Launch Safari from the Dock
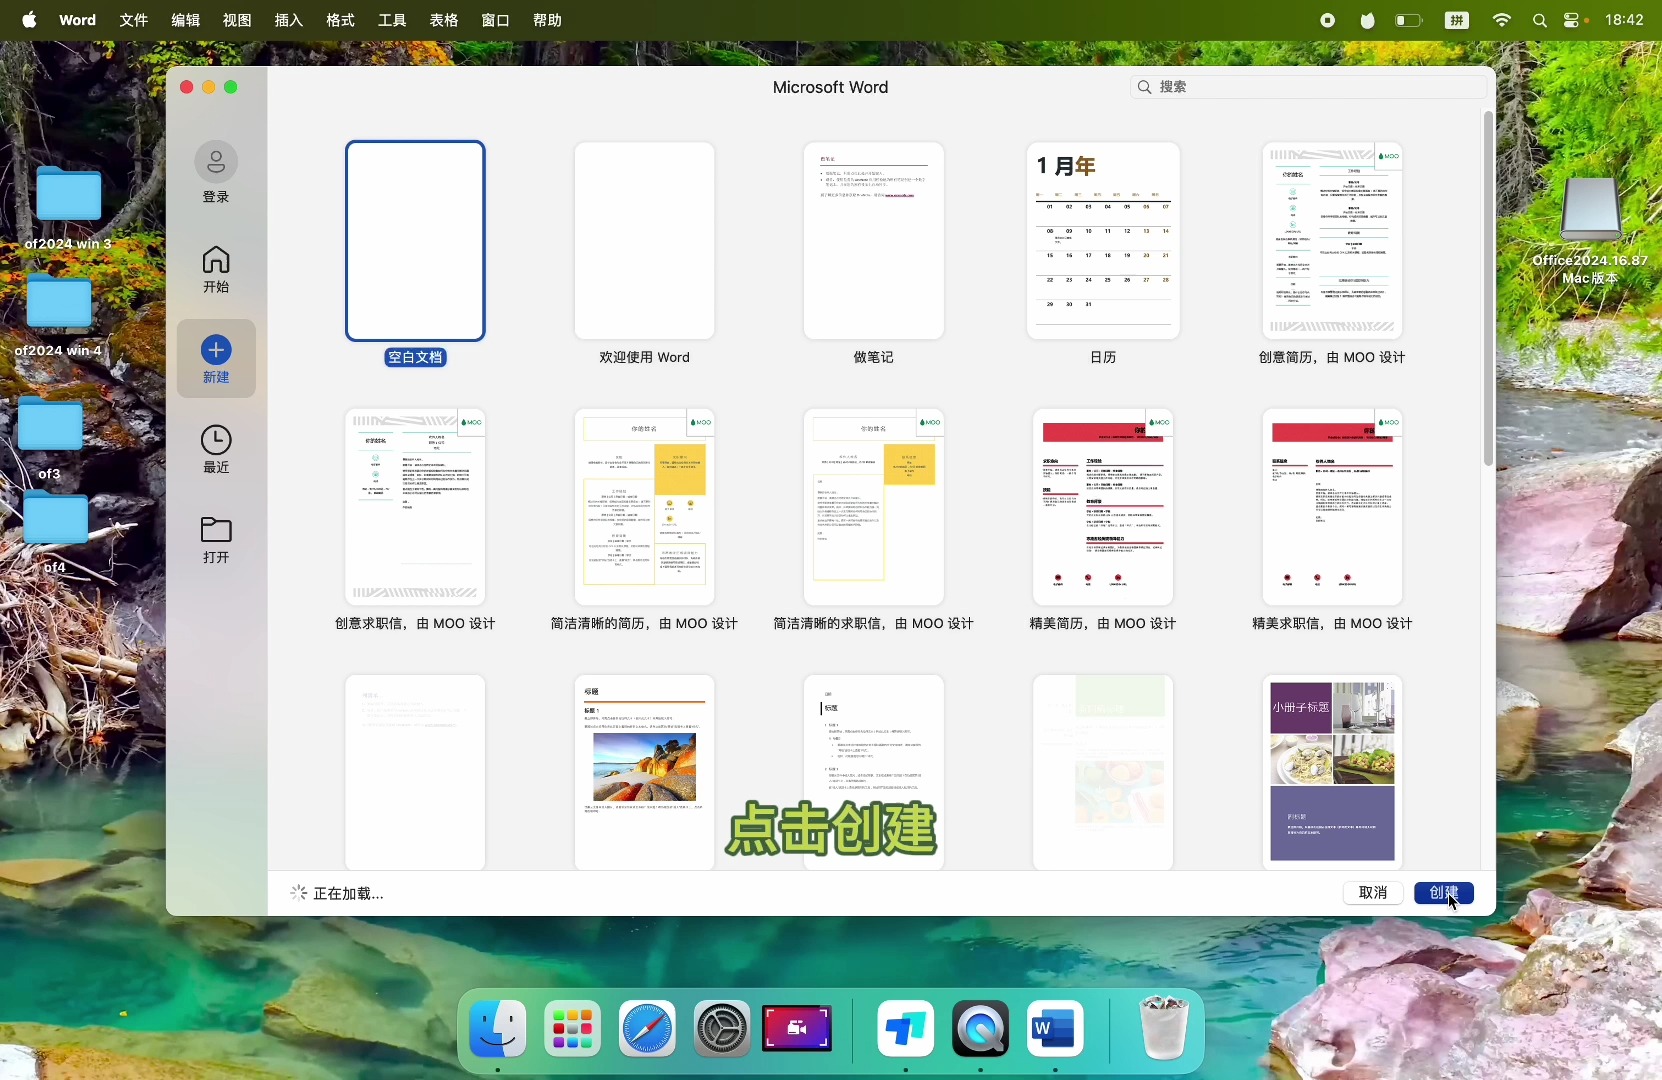 point(647,1029)
